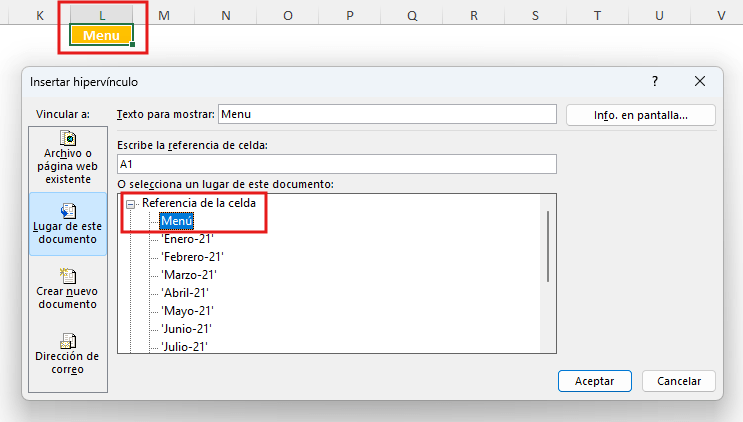Image resolution: width=743 pixels, height=422 pixels.
Task: Select 'Mayo-21' sheet in the list
Action: pos(188,311)
